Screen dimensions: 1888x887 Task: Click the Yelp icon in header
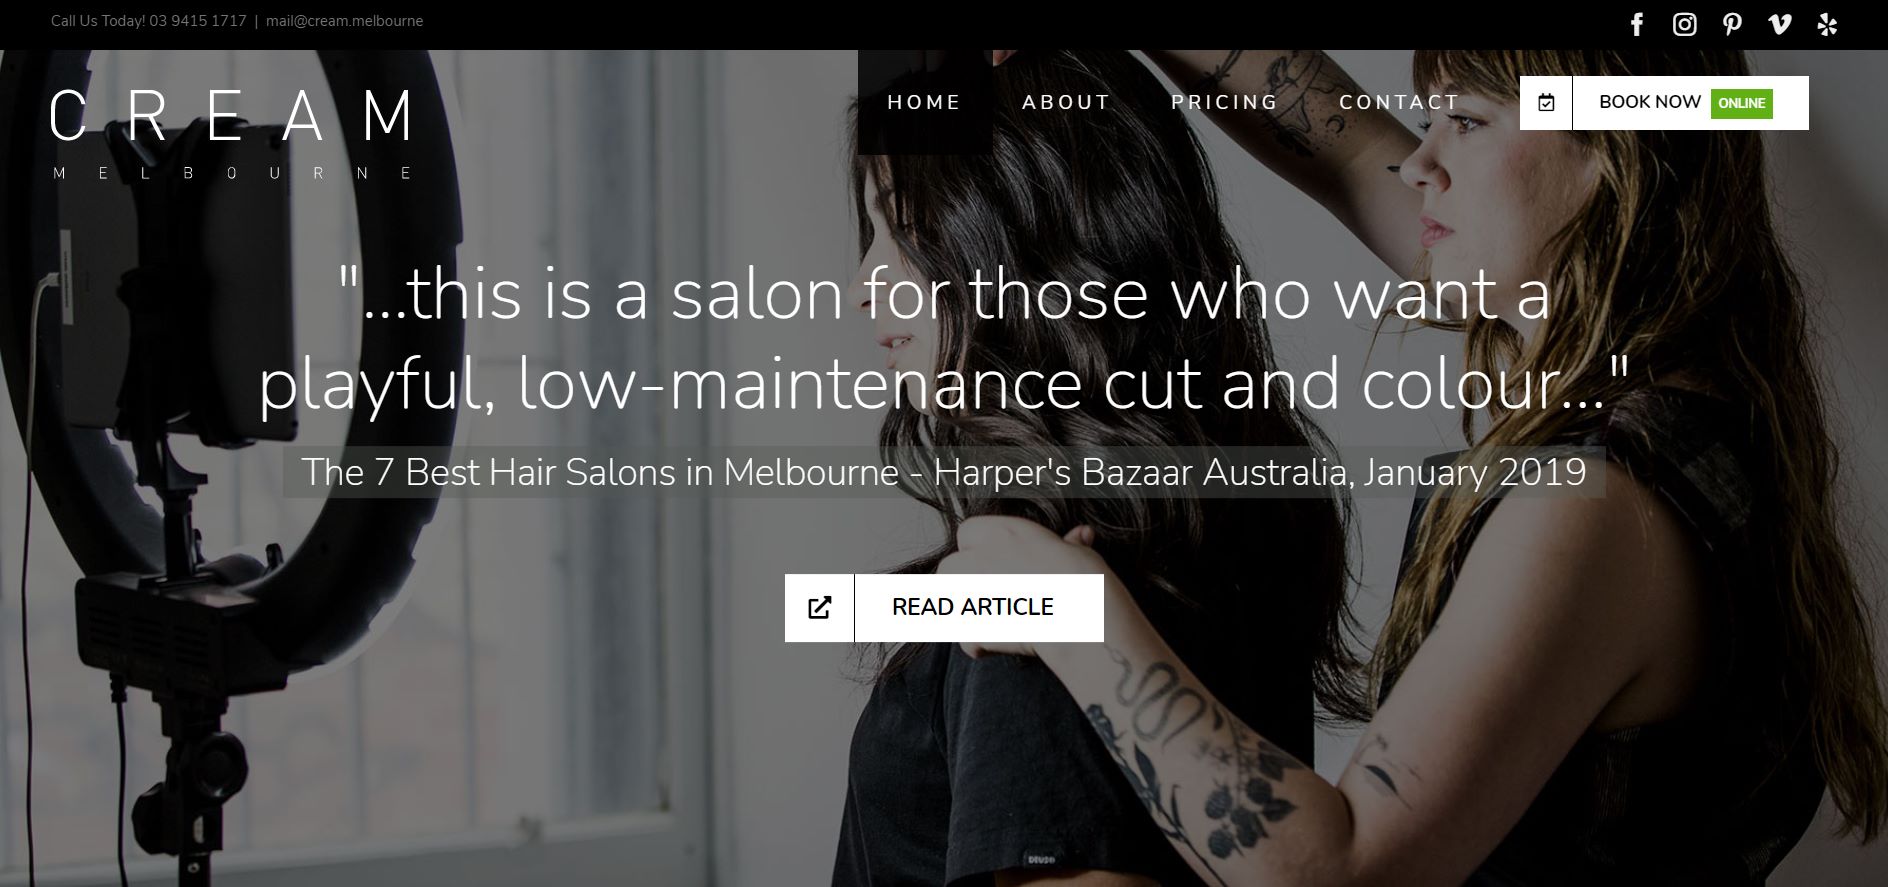1828,24
